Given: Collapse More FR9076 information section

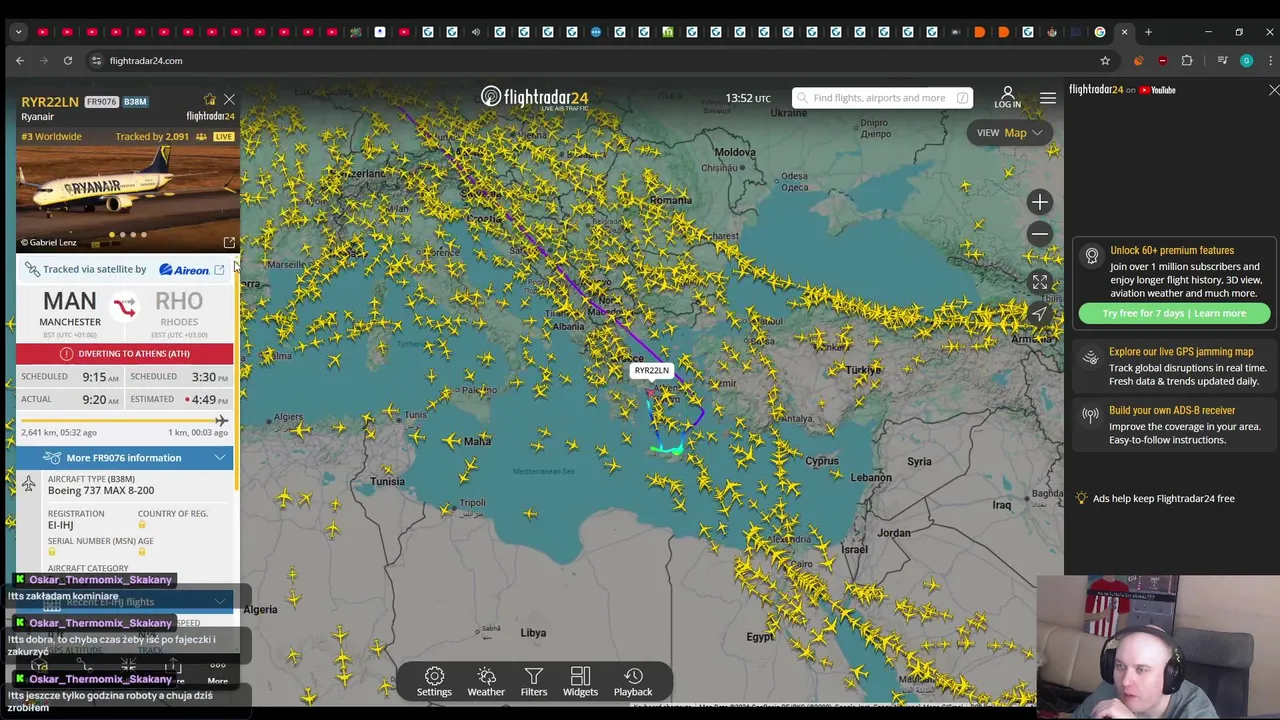Looking at the screenshot, I should coord(124,458).
